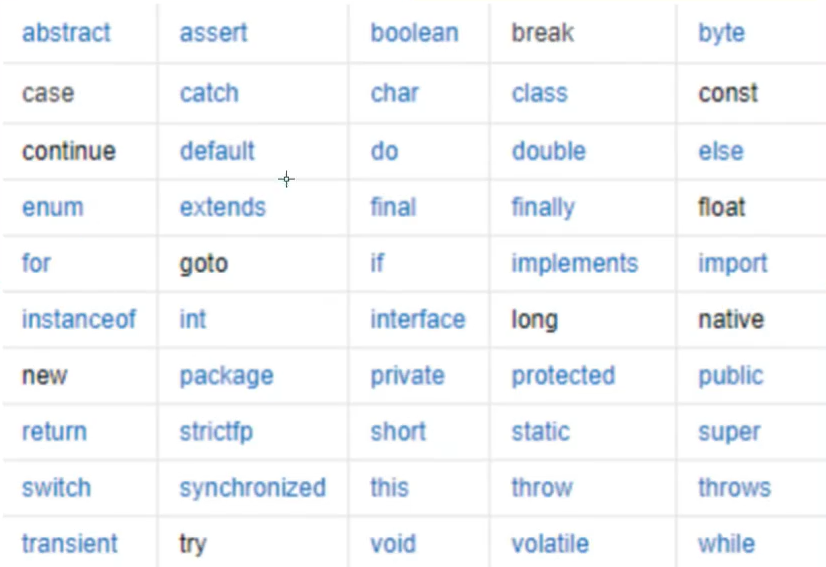This screenshot has width=826, height=567.
Task: Open the catch keyword link
Action: pos(209,93)
